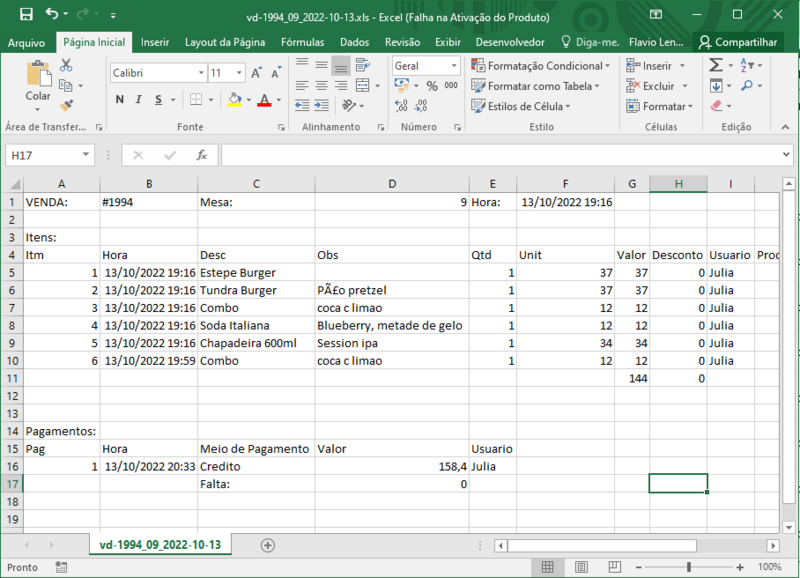Open the Arquivo menu
This screenshot has height=578, width=800.
(x=26, y=42)
